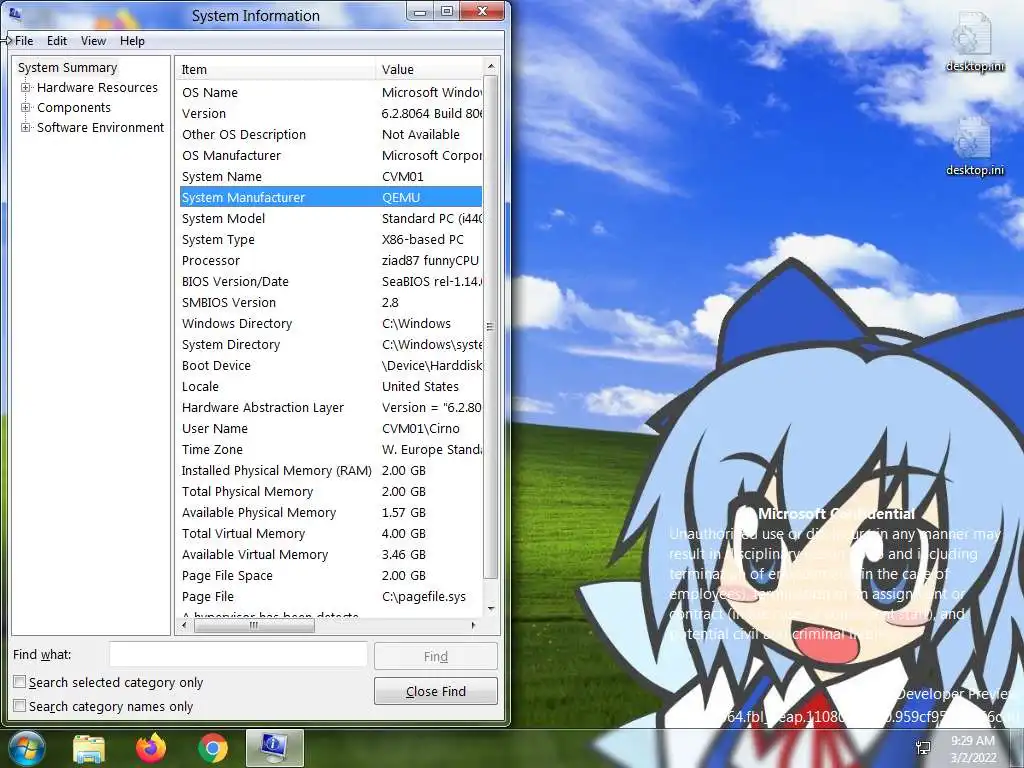This screenshot has height=768, width=1024.
Task: Select the SMBIOS Version row
Action: (330, 302)
